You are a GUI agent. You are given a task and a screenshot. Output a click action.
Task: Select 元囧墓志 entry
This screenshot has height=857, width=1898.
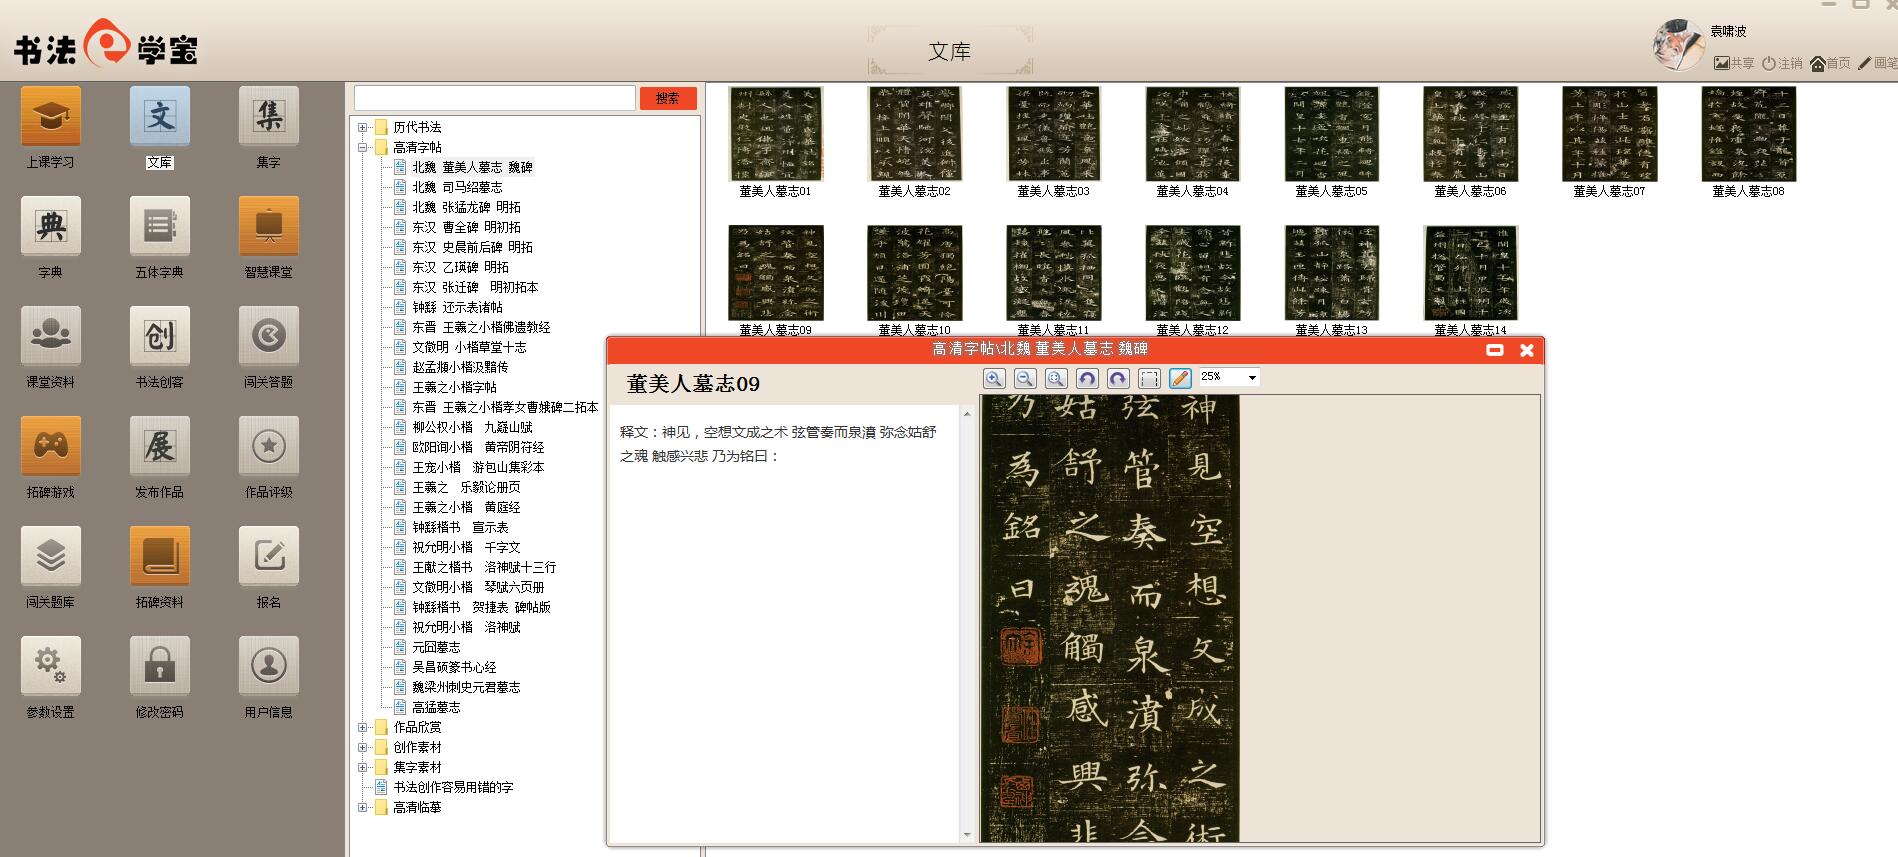pyautogui.click(x=436, y=647)
